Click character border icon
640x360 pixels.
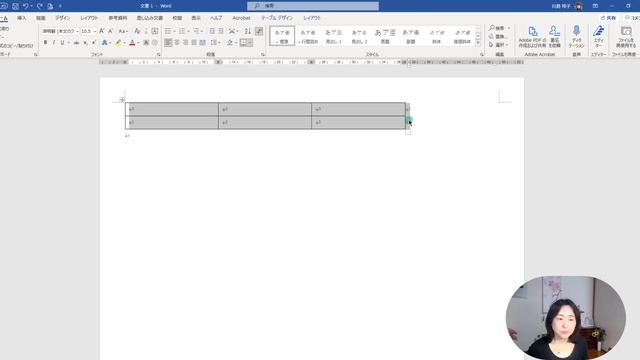coord(155,31)
